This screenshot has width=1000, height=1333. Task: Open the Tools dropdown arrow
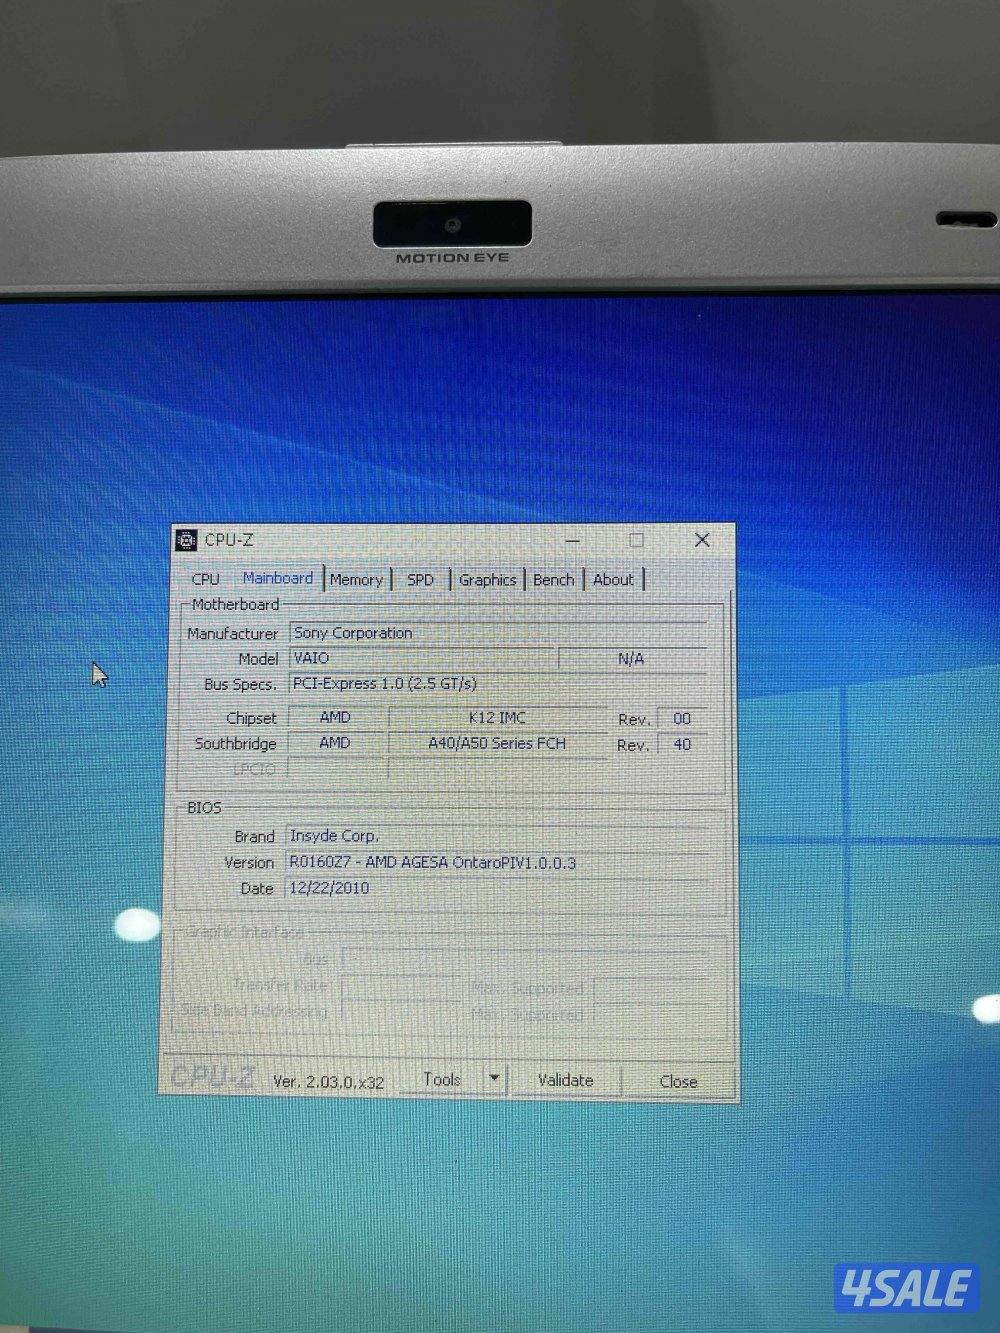click(x=492, y=1078)
